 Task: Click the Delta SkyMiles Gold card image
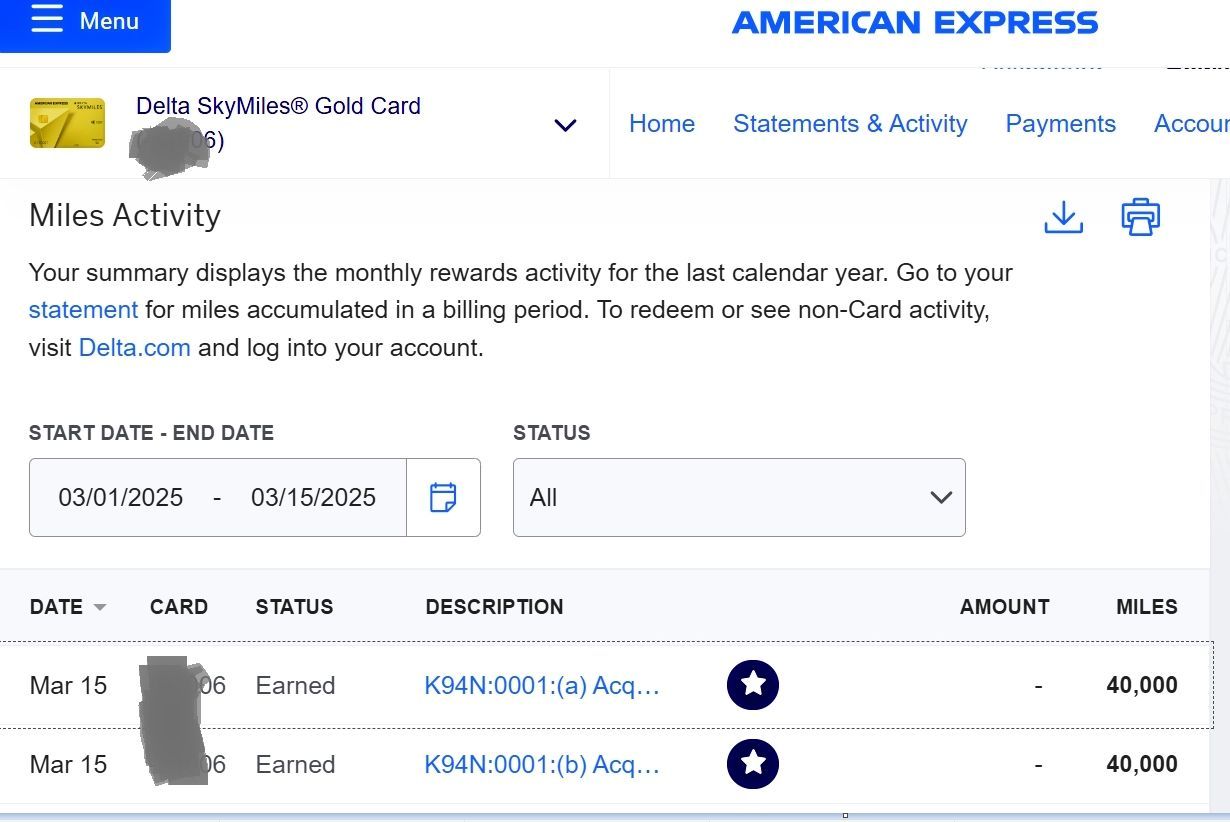(67, 123)
